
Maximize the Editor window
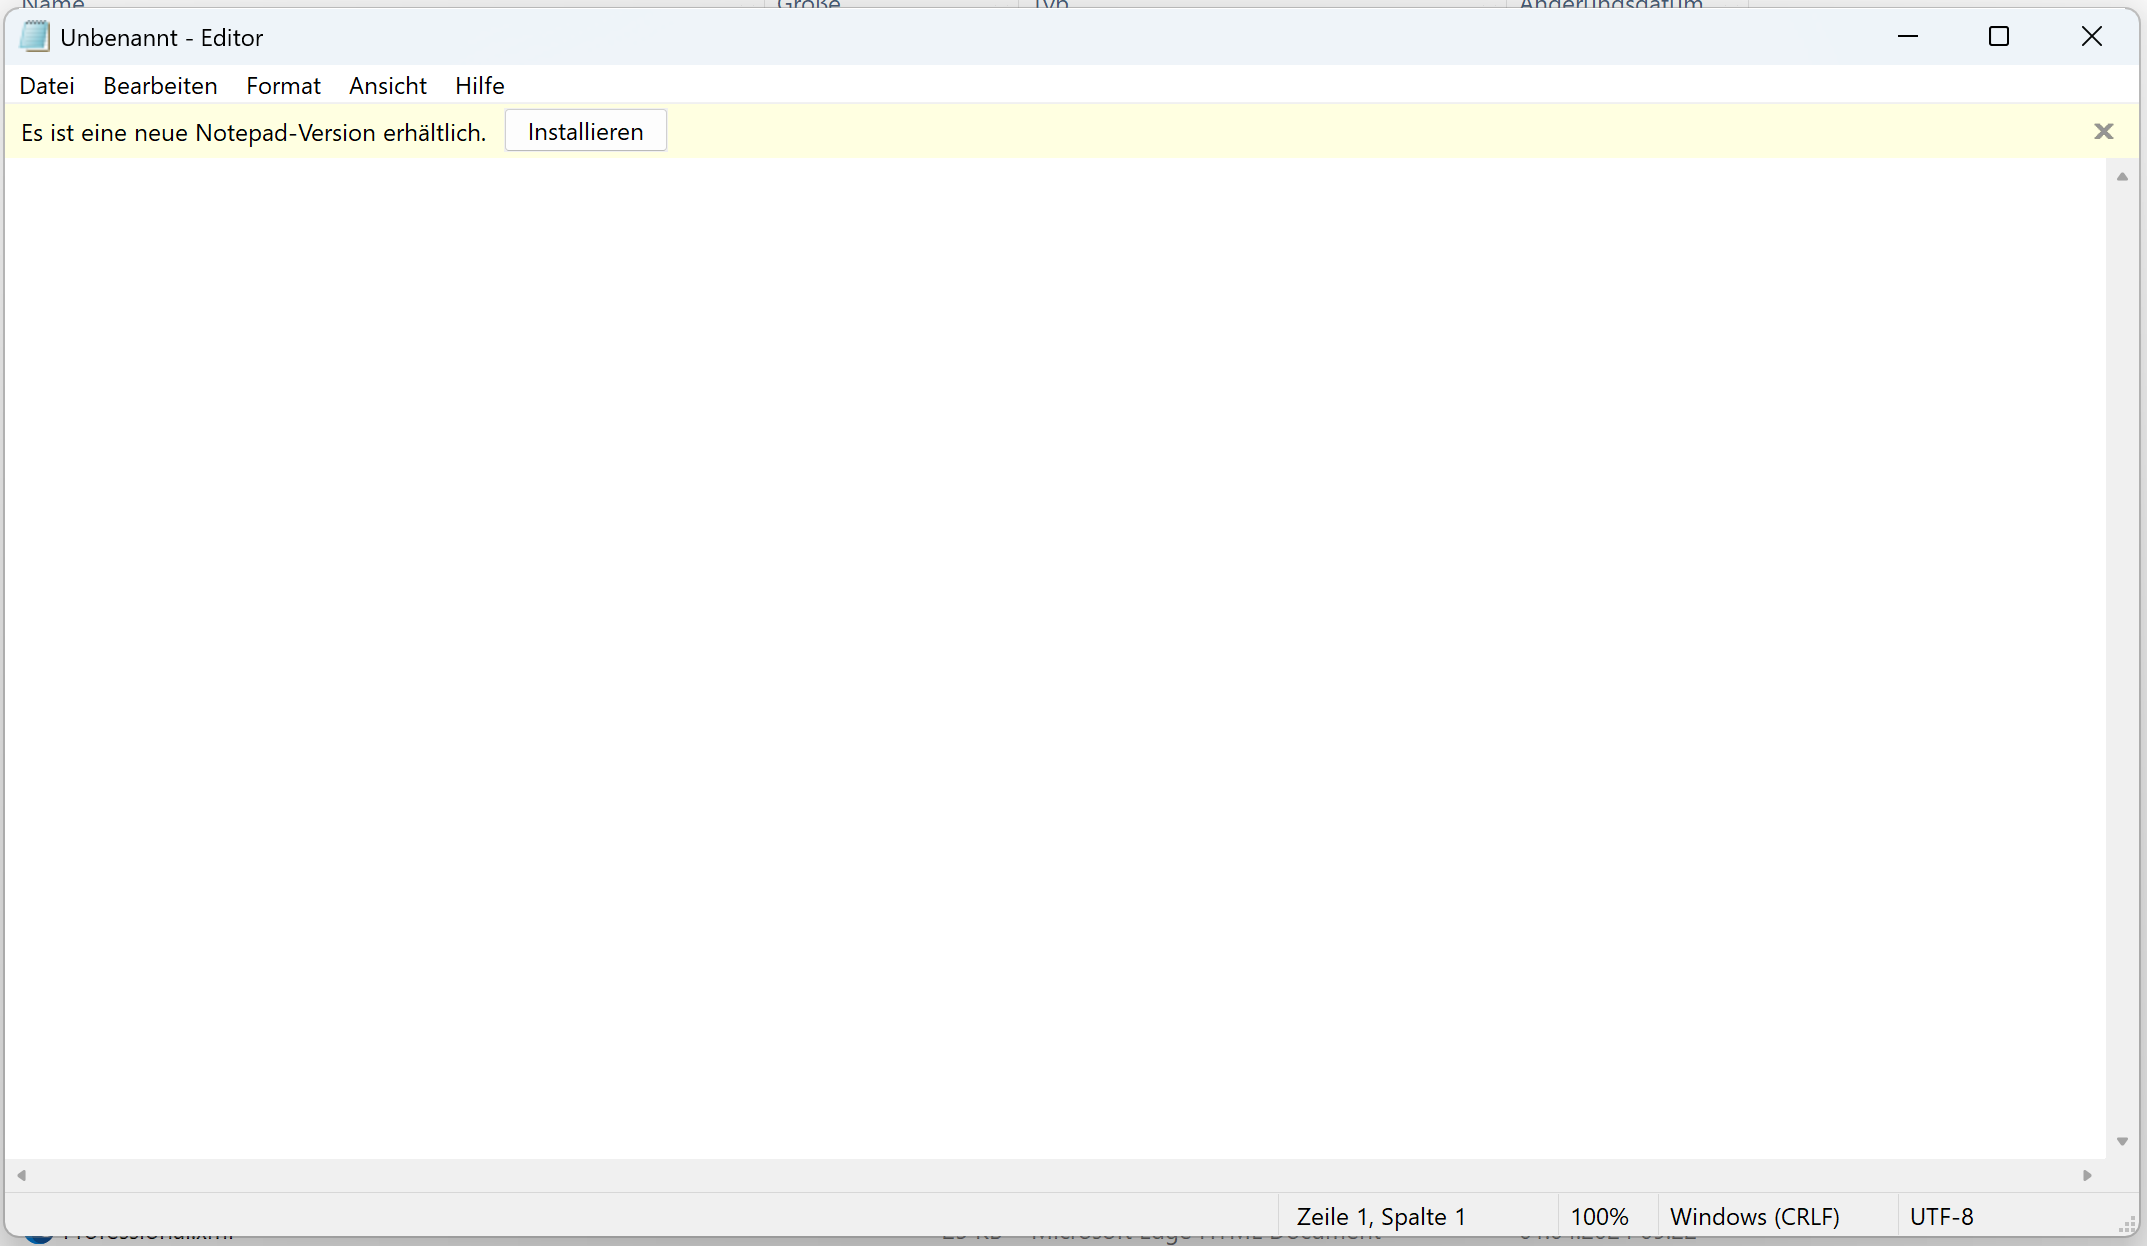[1998, 37]
